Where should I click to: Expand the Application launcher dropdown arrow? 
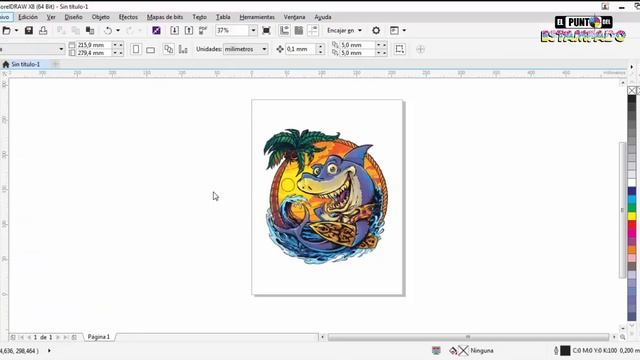pos(404,30)
